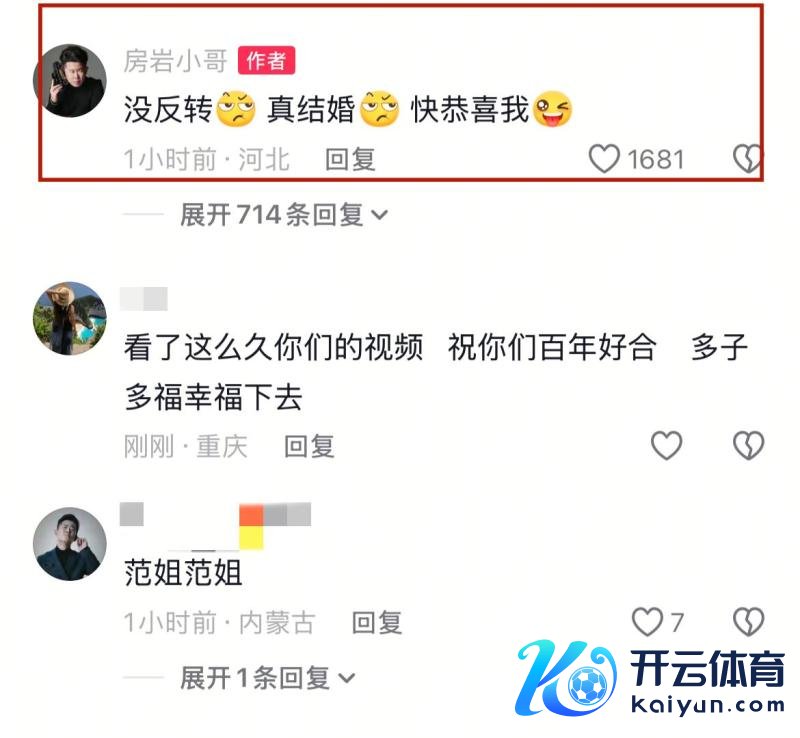The height and width of the screenshot is (738, 800).
Task: Open 房岩小哥's profile avatar
Action: [70, 80]
